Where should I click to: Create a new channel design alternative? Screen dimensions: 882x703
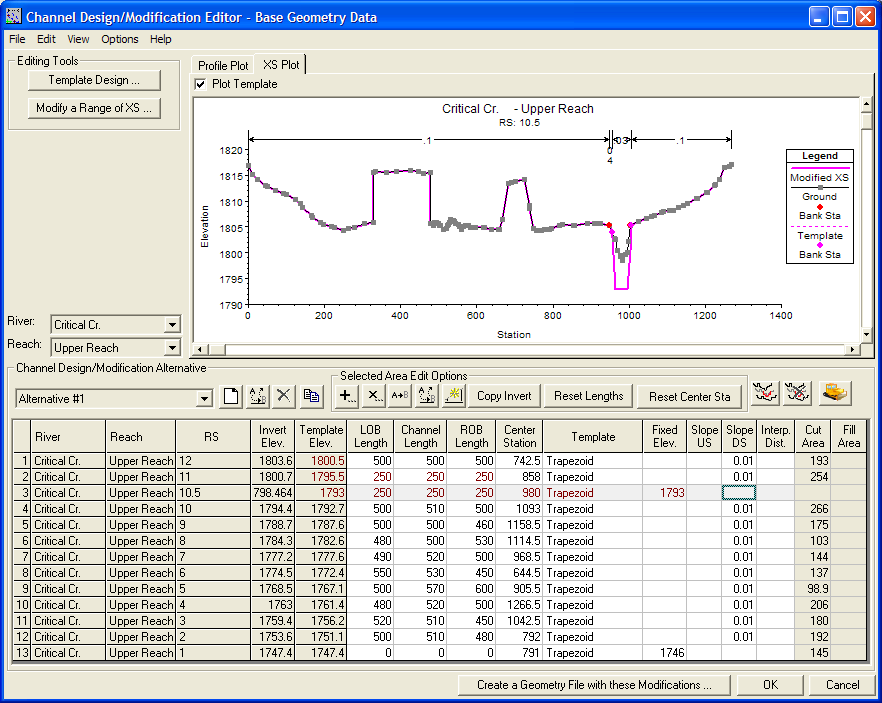231,396
